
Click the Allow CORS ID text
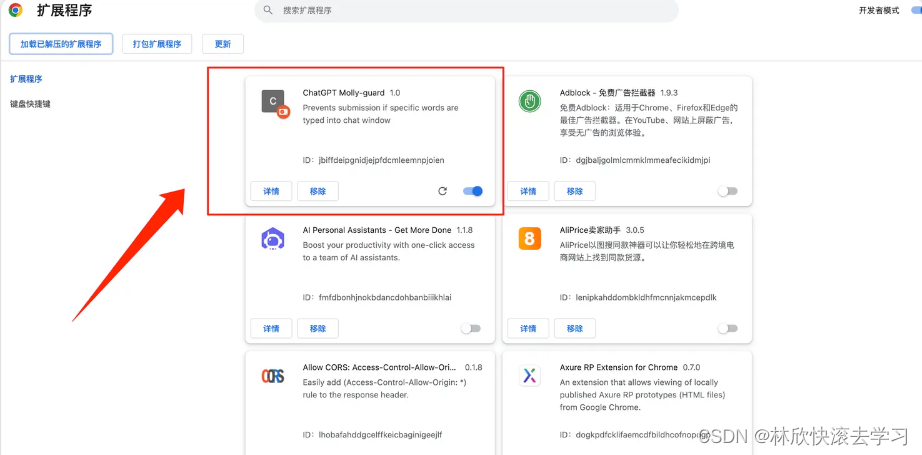click(x=372, y=435)
